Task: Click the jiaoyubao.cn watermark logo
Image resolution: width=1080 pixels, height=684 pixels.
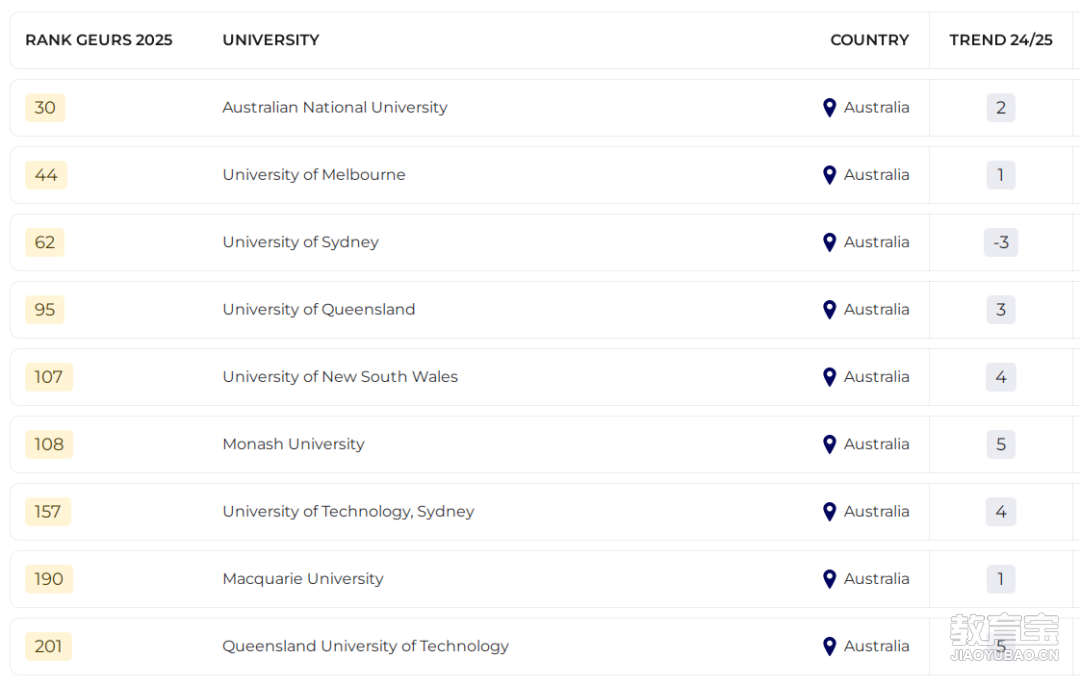Action: [1004, 637]
